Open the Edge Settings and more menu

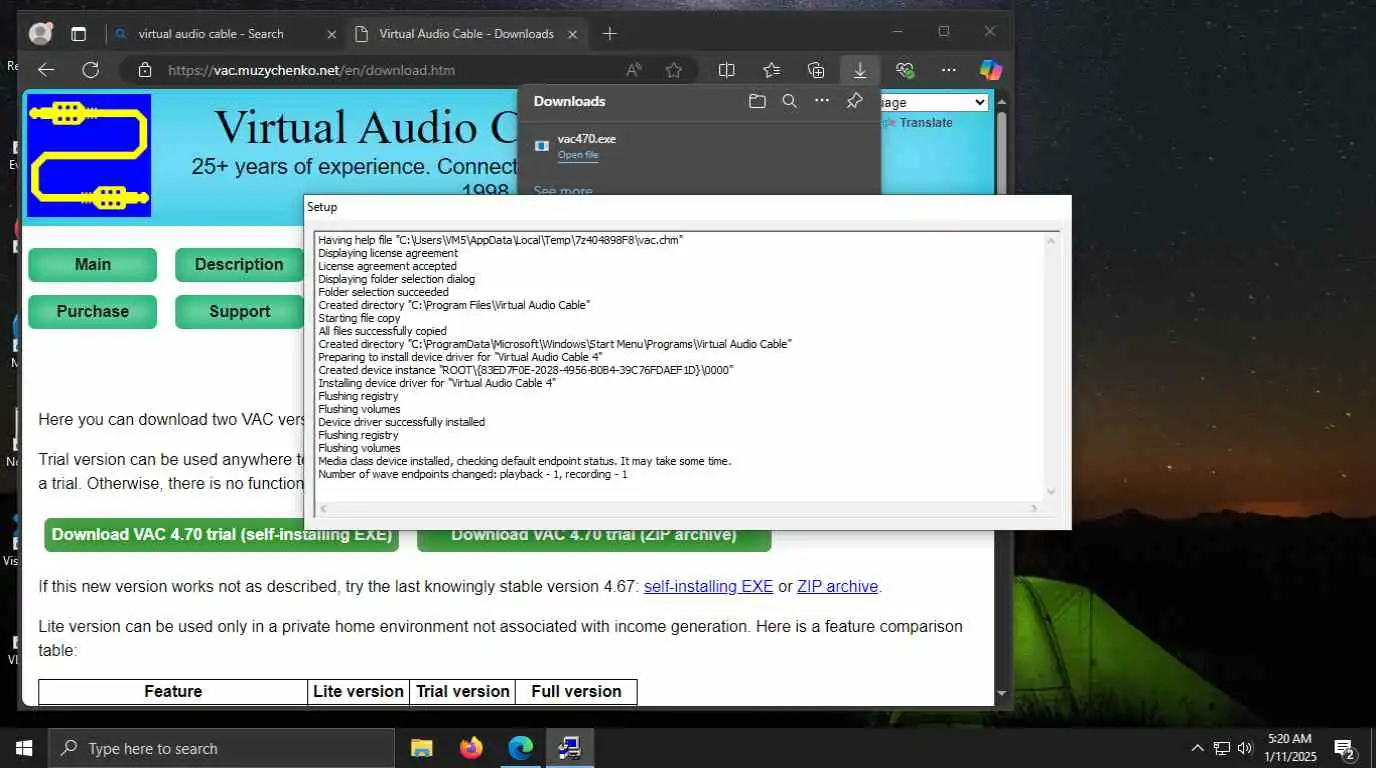point(949,70)
